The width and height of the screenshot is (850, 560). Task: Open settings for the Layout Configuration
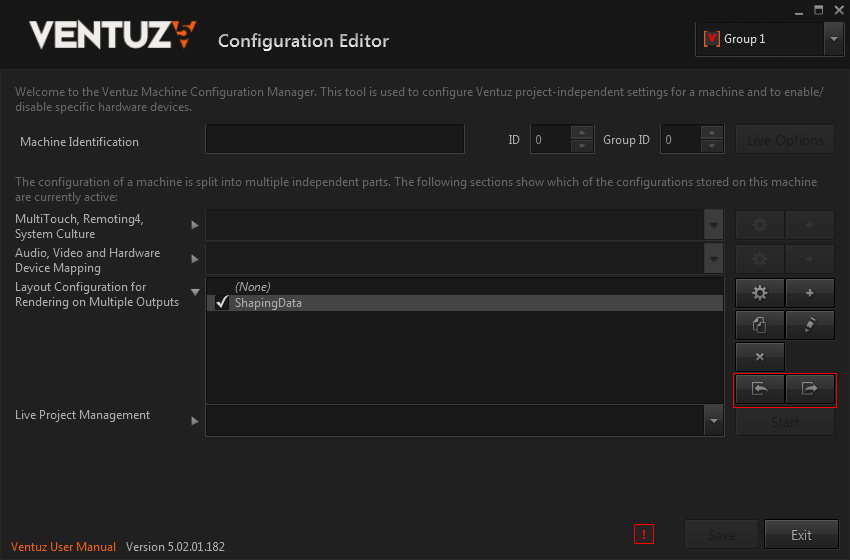point(760,293)
